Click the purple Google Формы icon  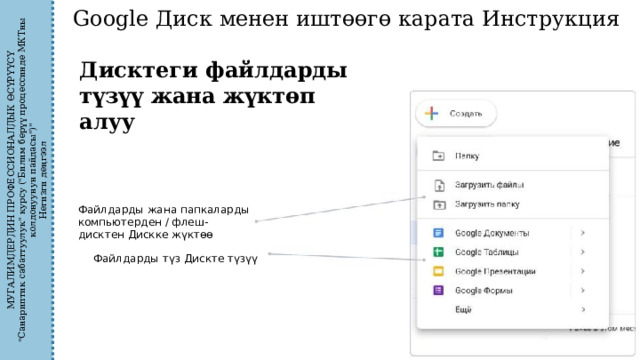pos(438,290)
